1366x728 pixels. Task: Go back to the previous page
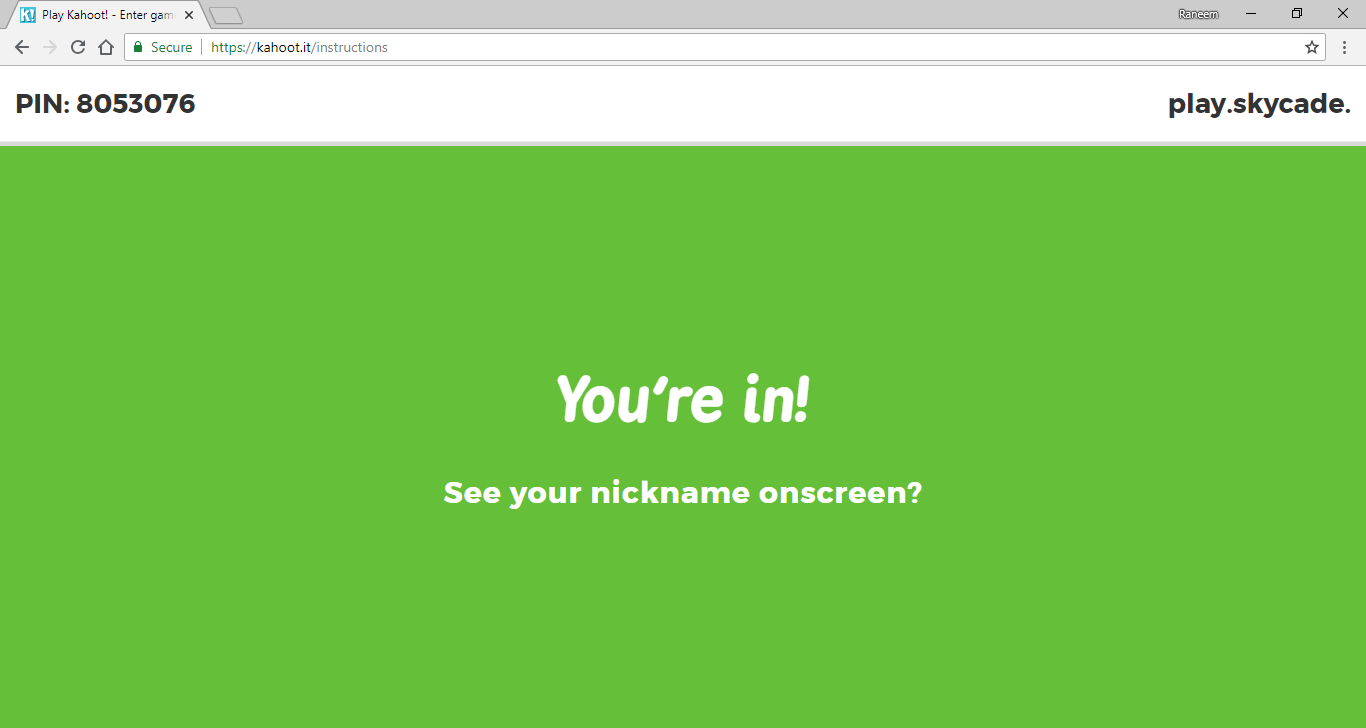point(22,47)
